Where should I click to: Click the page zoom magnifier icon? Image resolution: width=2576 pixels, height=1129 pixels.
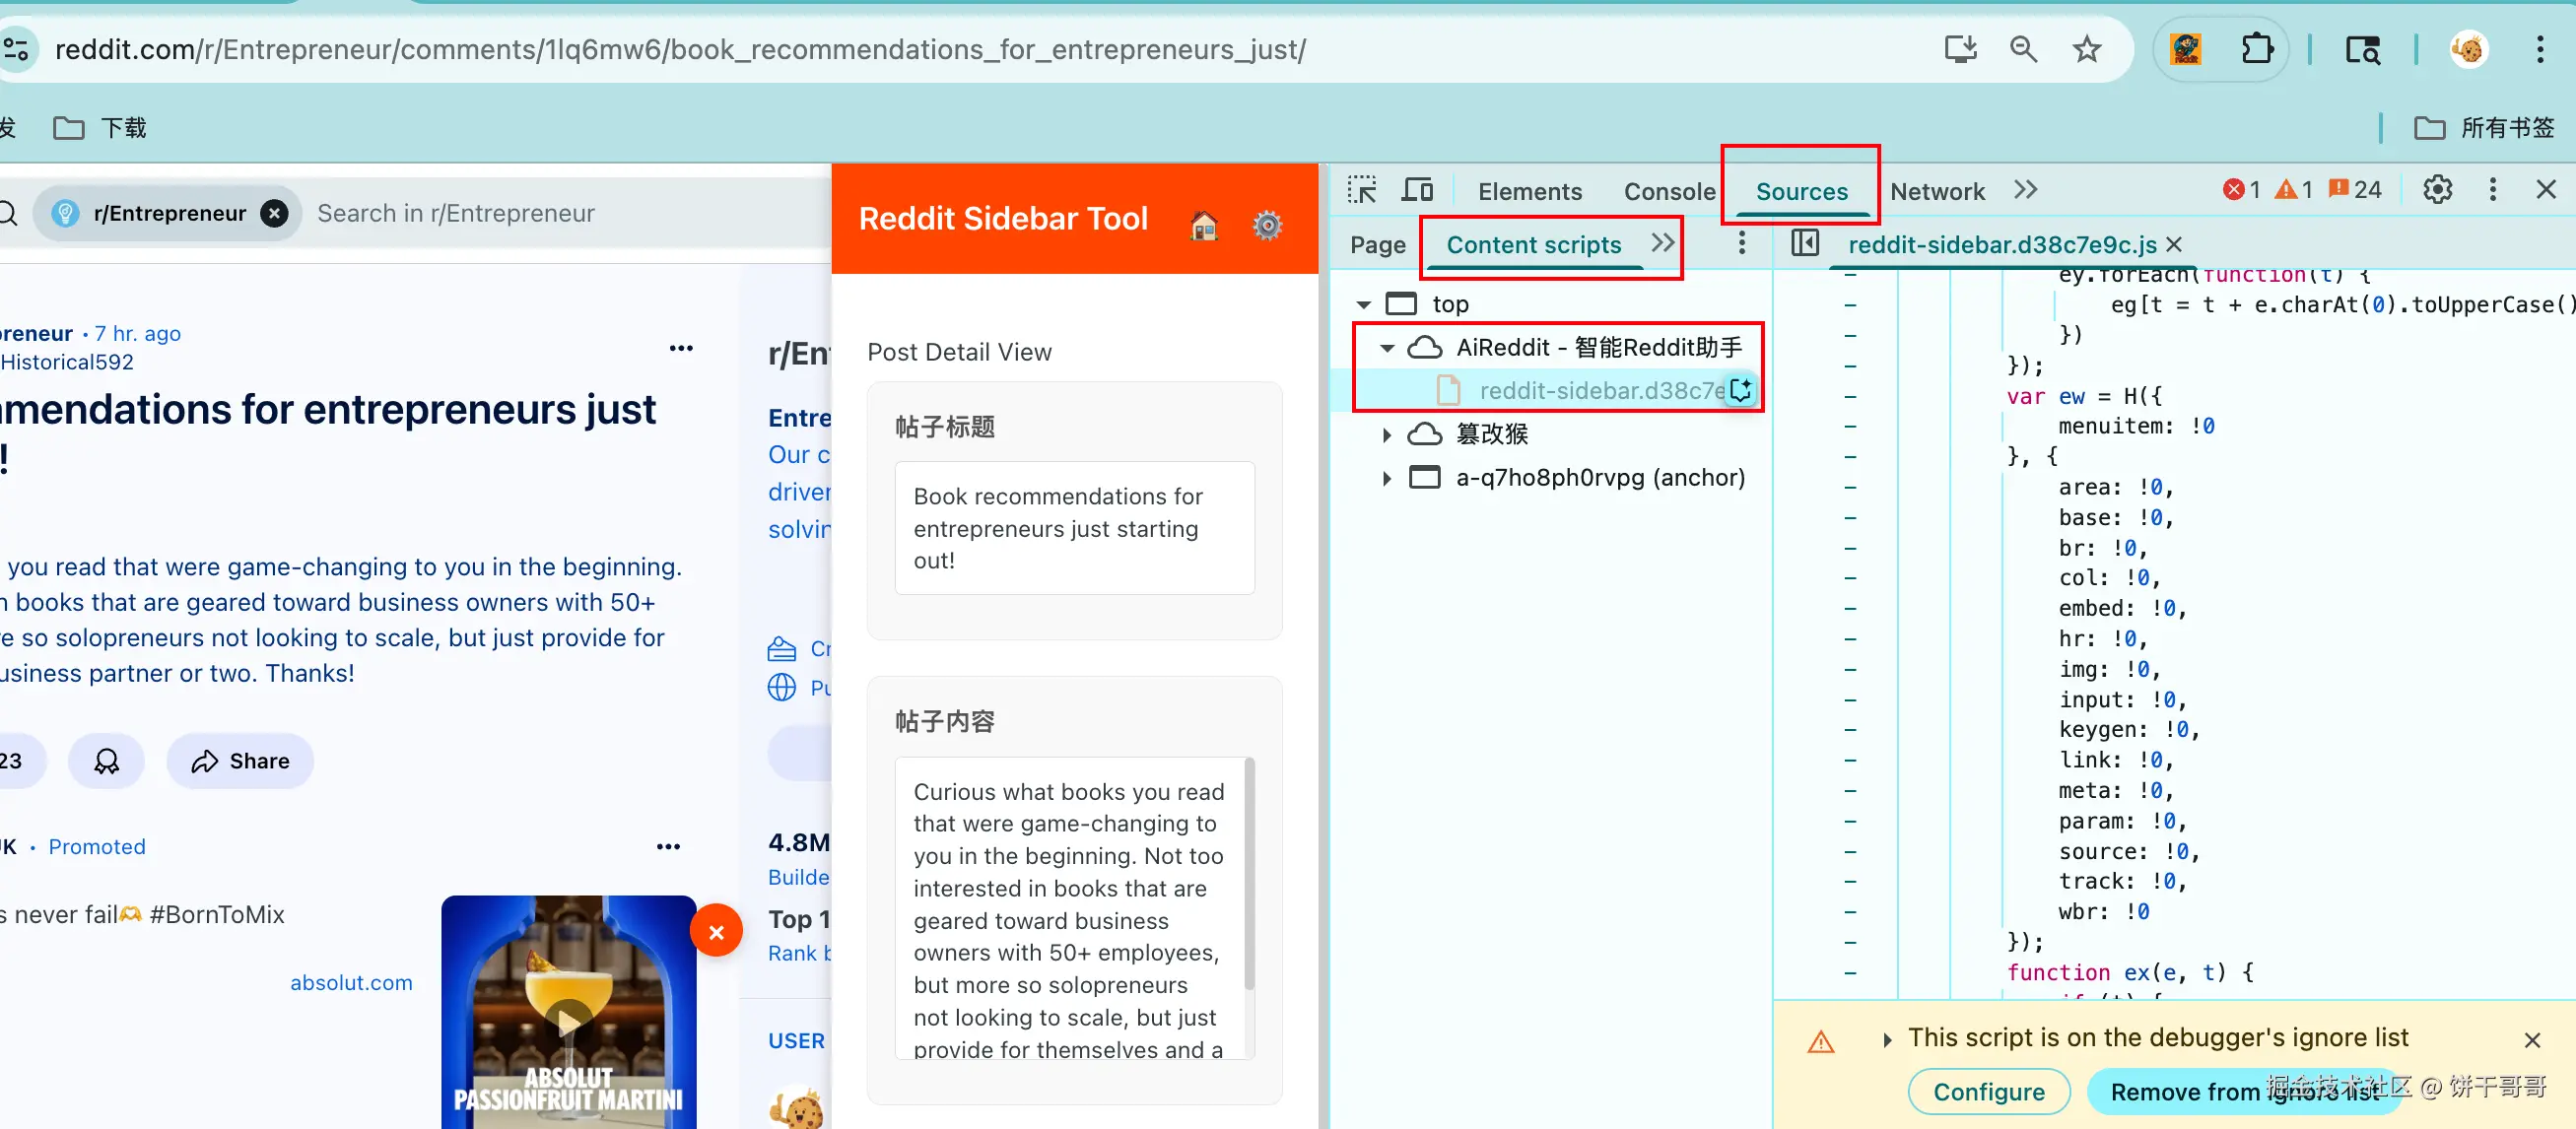pyautogui.click(x=2023, y=49)
